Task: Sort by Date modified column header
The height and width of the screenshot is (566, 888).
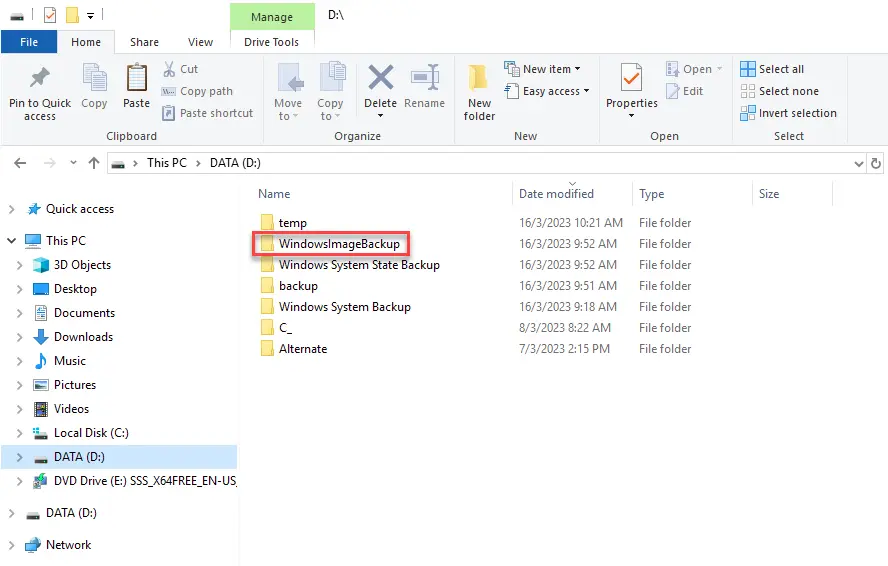Action: [x=556, y=194]
